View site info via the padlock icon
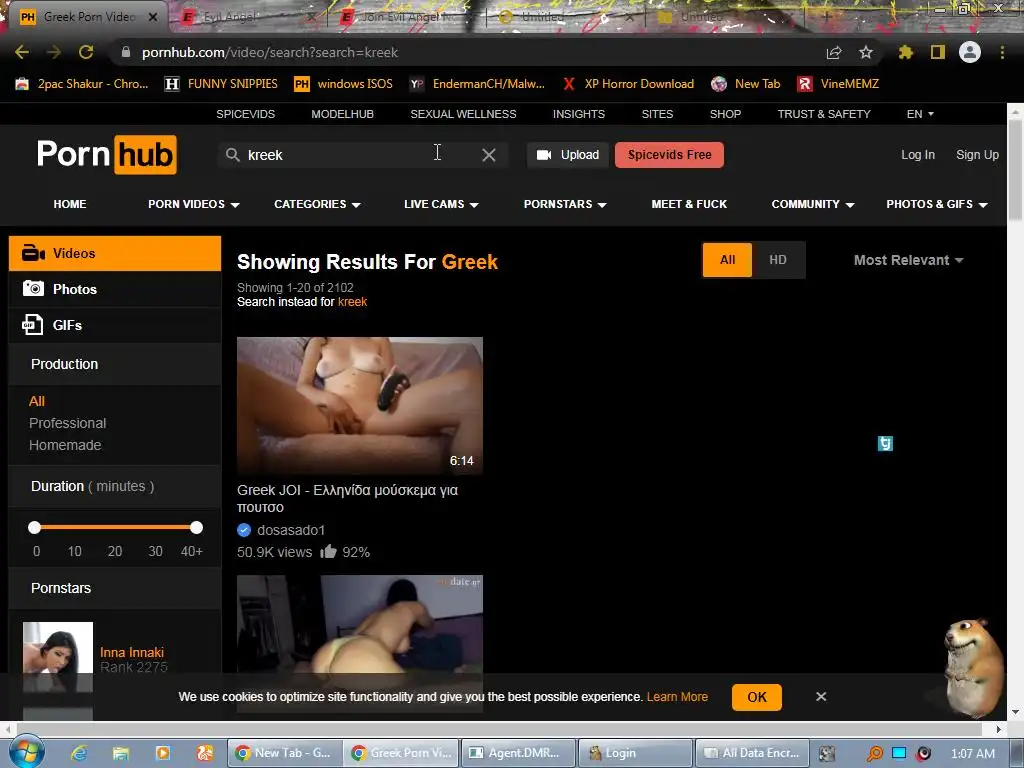 [x=126, y=52]
